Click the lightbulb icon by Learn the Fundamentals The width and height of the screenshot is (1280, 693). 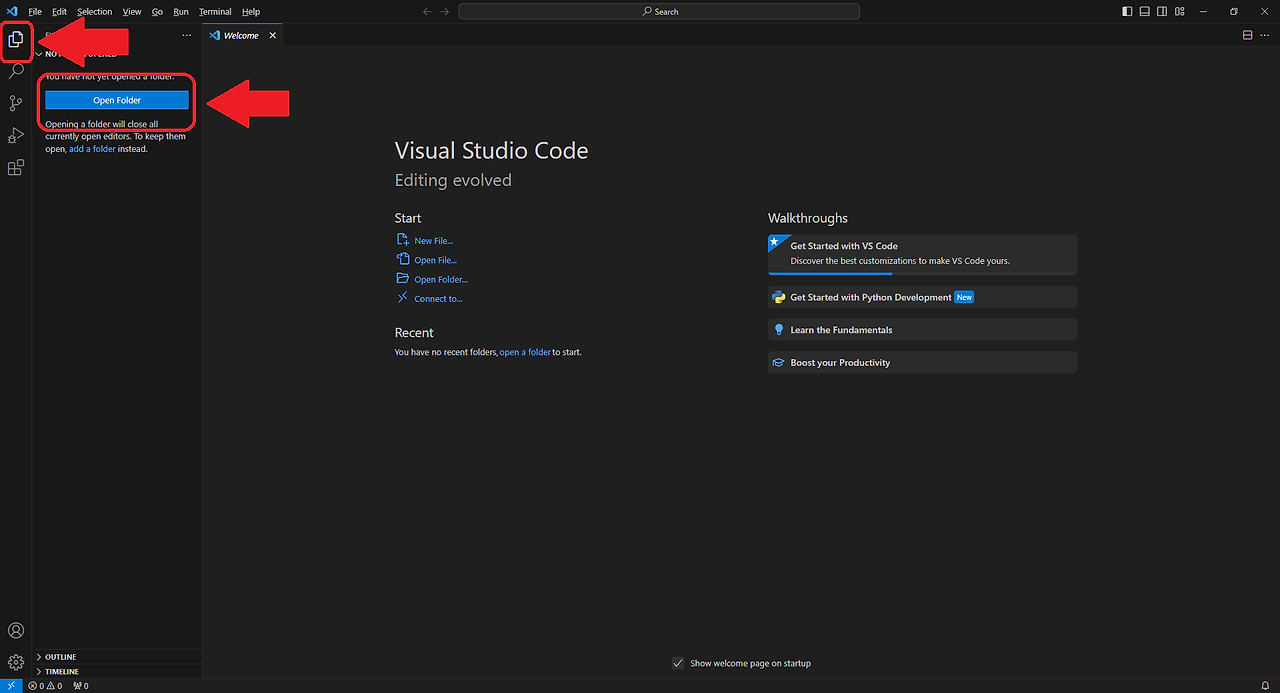pos(779,330)
